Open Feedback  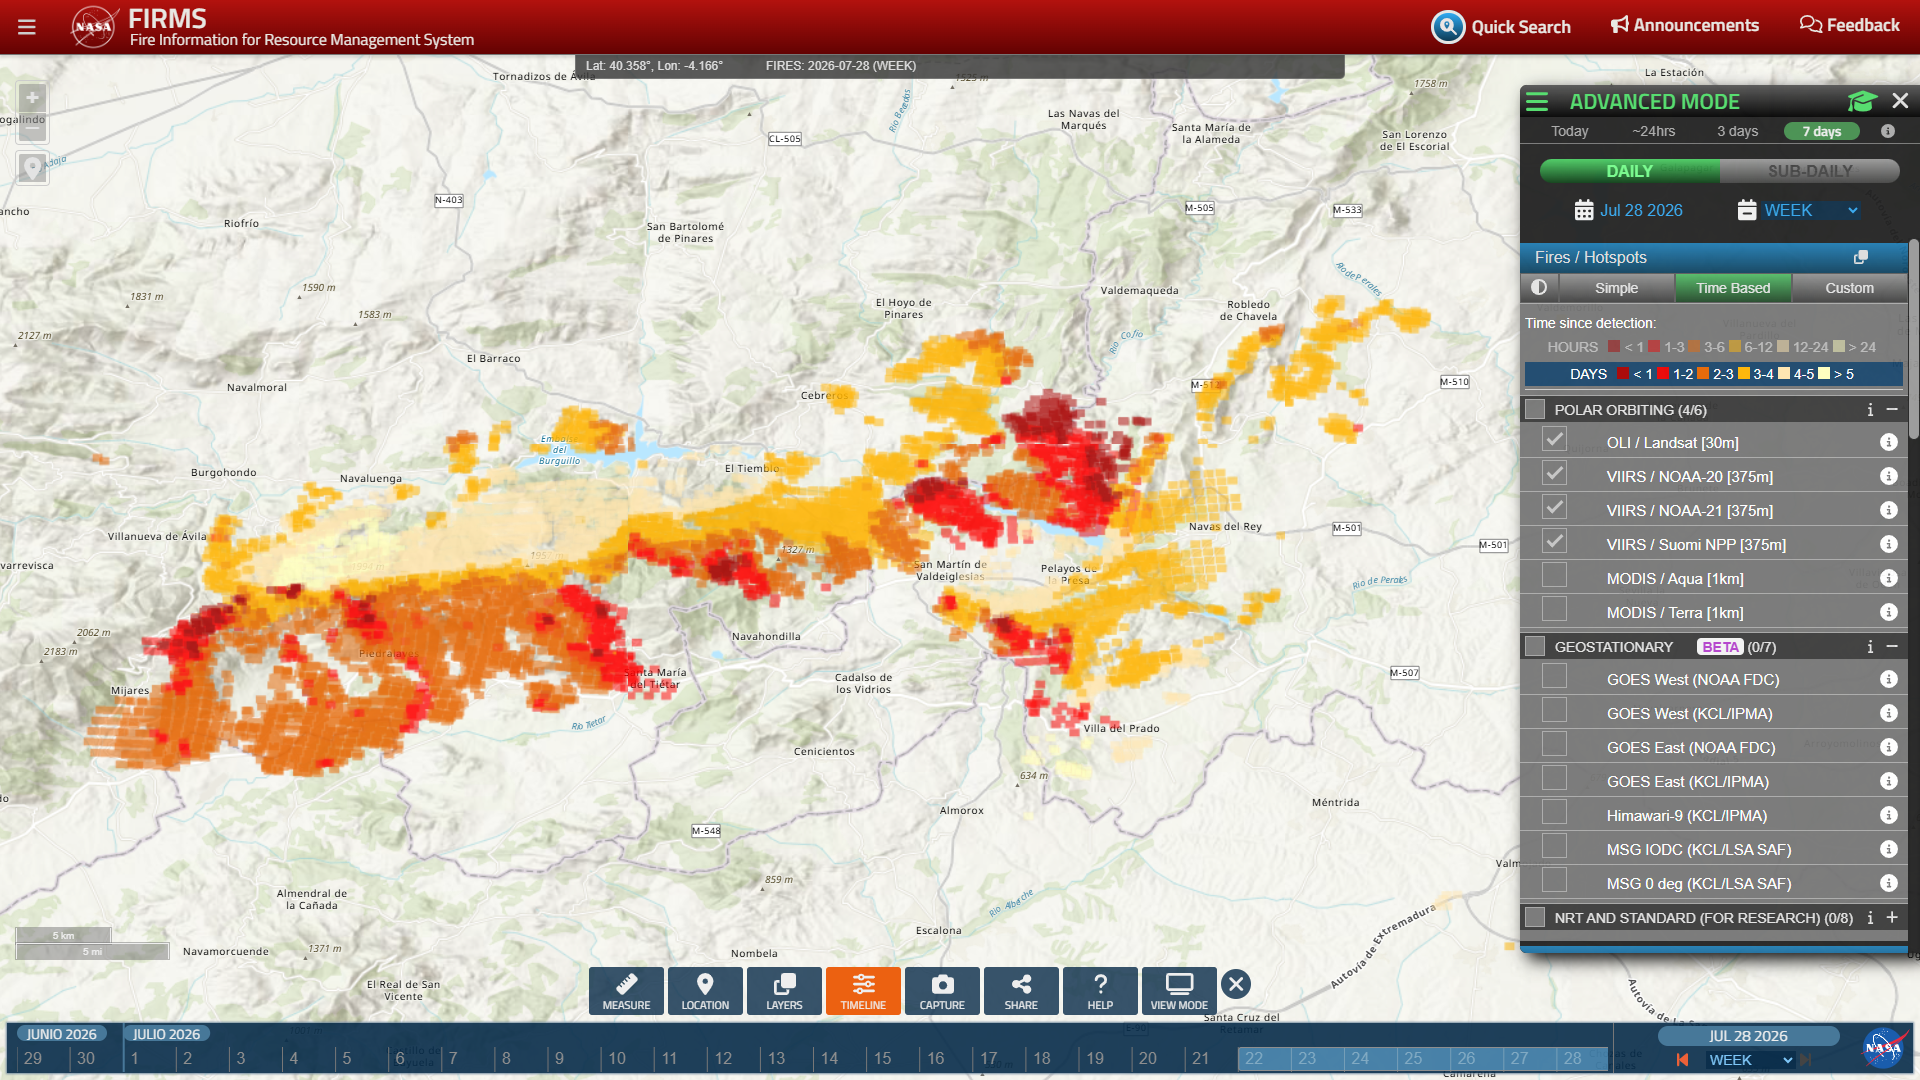pyautogui.click(x=1849, y=25)
